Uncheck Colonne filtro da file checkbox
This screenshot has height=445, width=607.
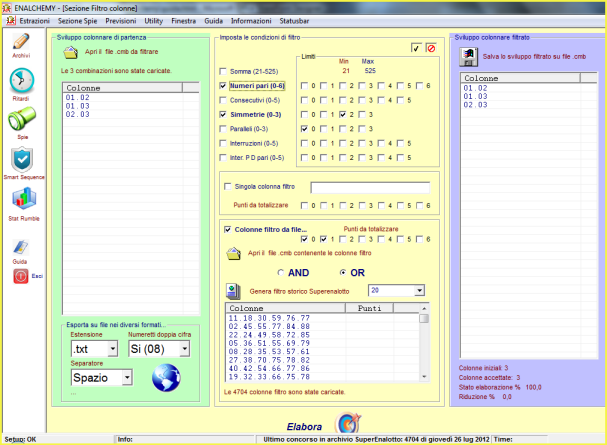click(x=228, y=229)
